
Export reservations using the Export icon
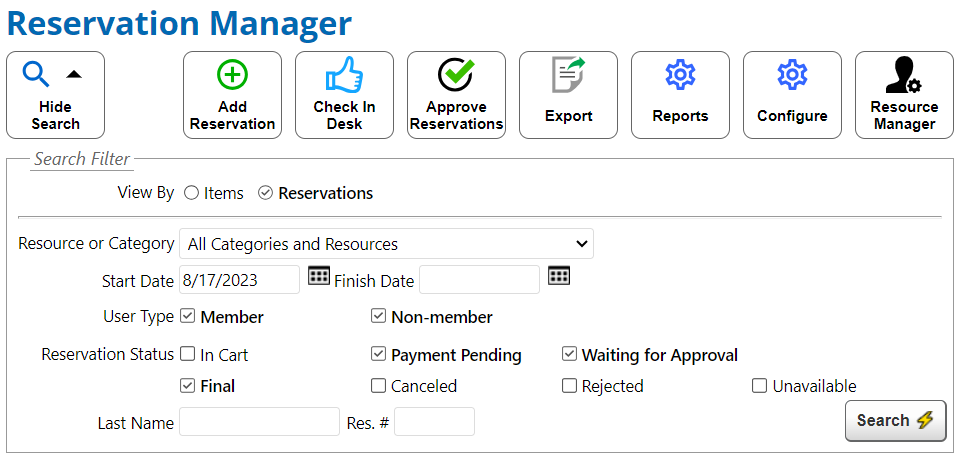[x=568, y=76]
